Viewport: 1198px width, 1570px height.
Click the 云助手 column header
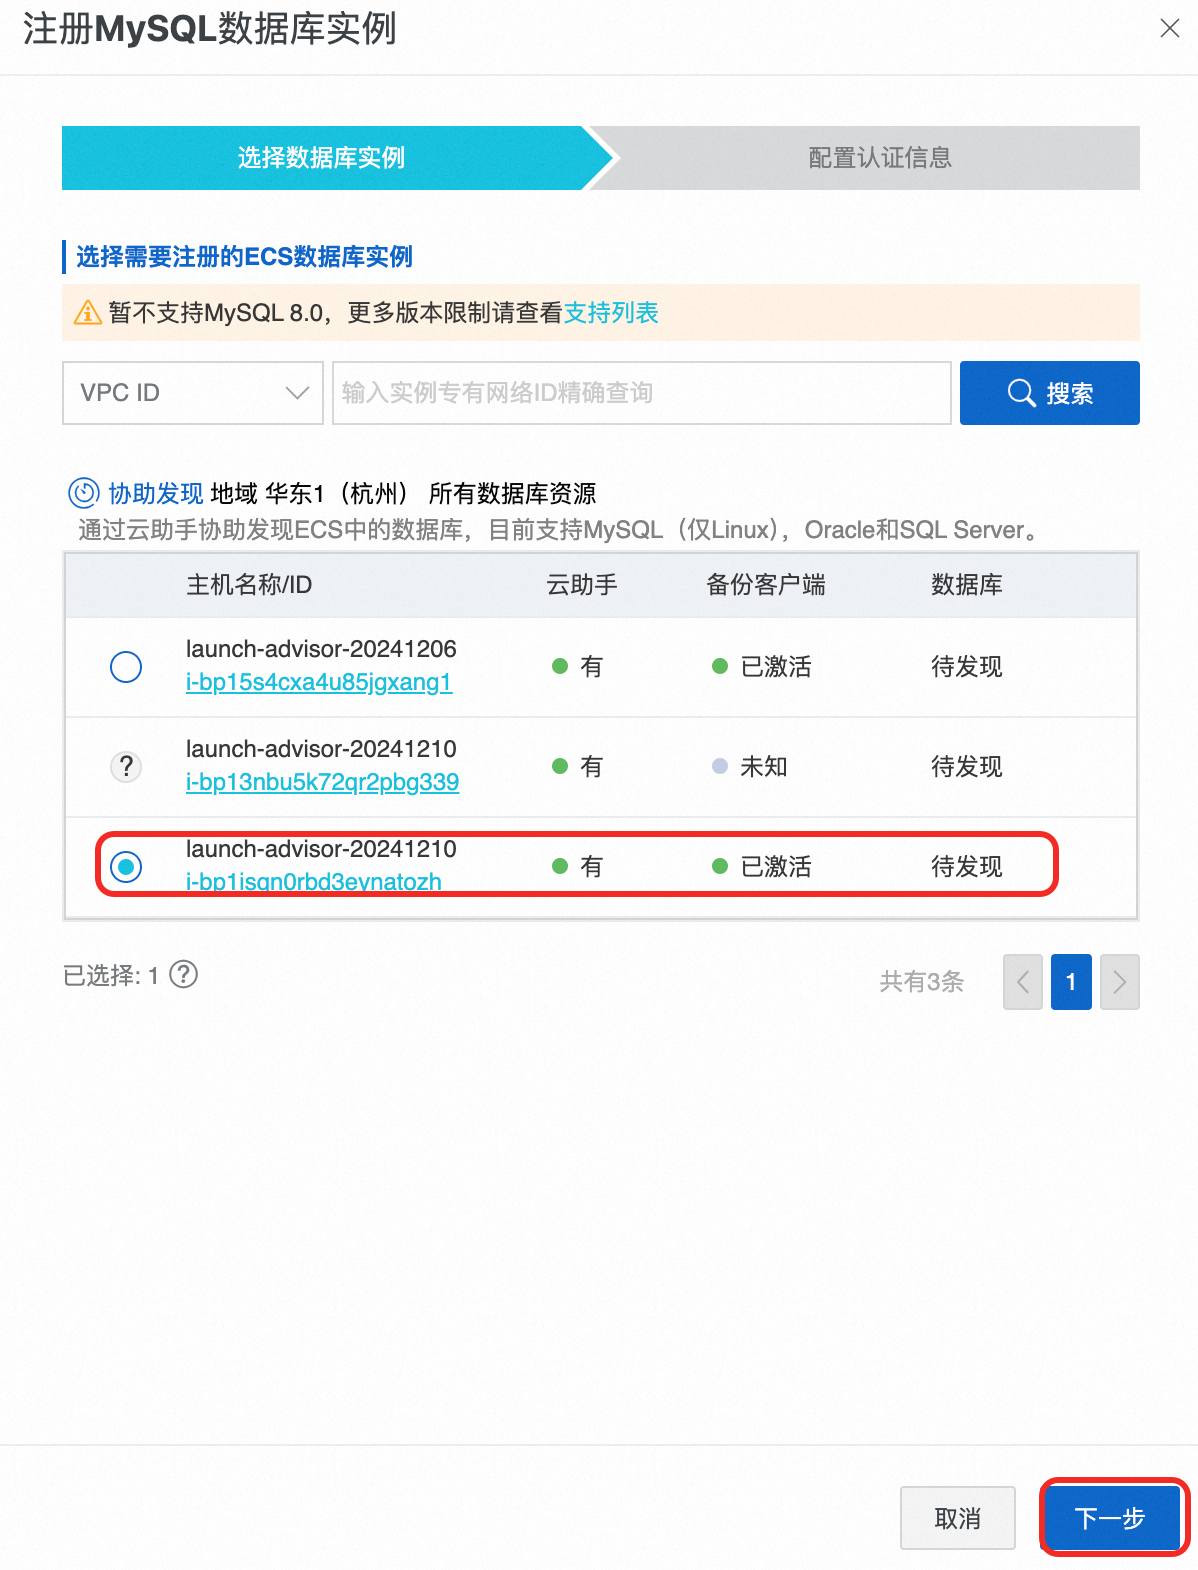coord(582,585)
